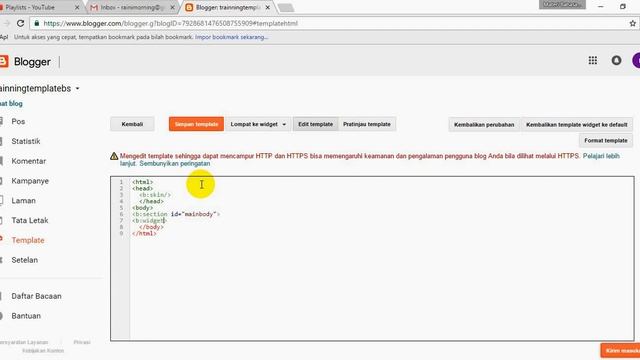The height and width of the screenshot is (360, 640).
Task: Expand the blog name dropdown arrow
Action: point(78,89)
